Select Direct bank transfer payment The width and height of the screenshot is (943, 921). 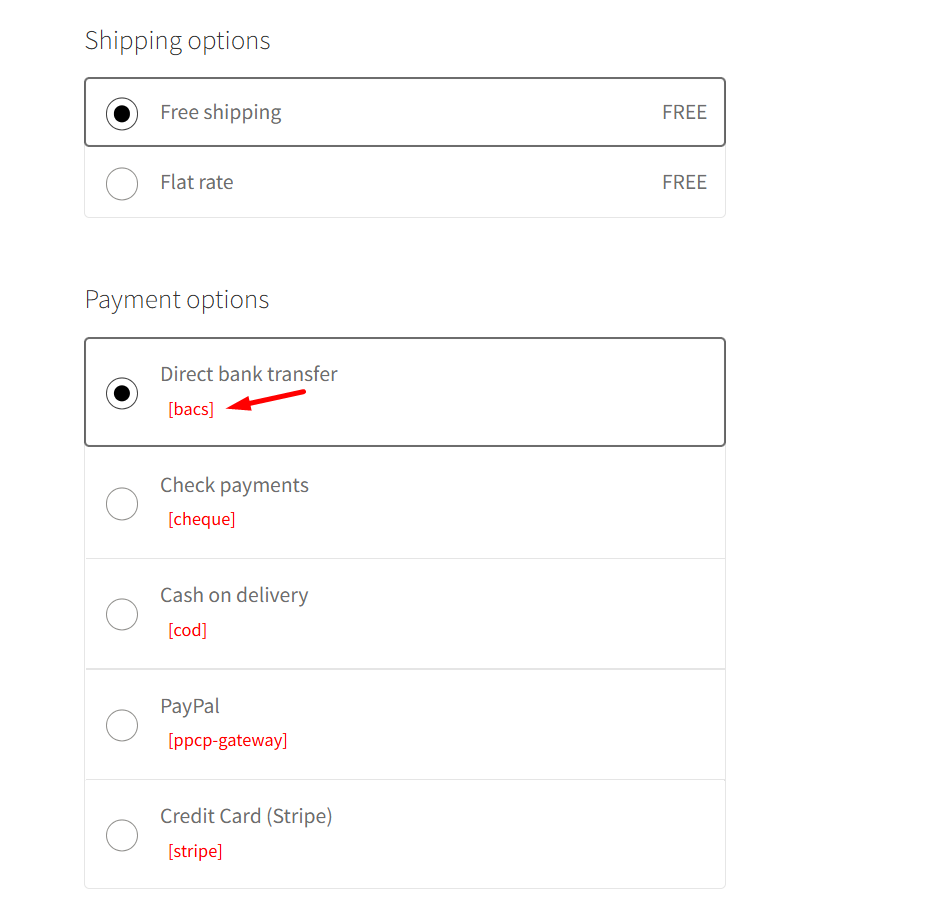click(x=121, y=393)
